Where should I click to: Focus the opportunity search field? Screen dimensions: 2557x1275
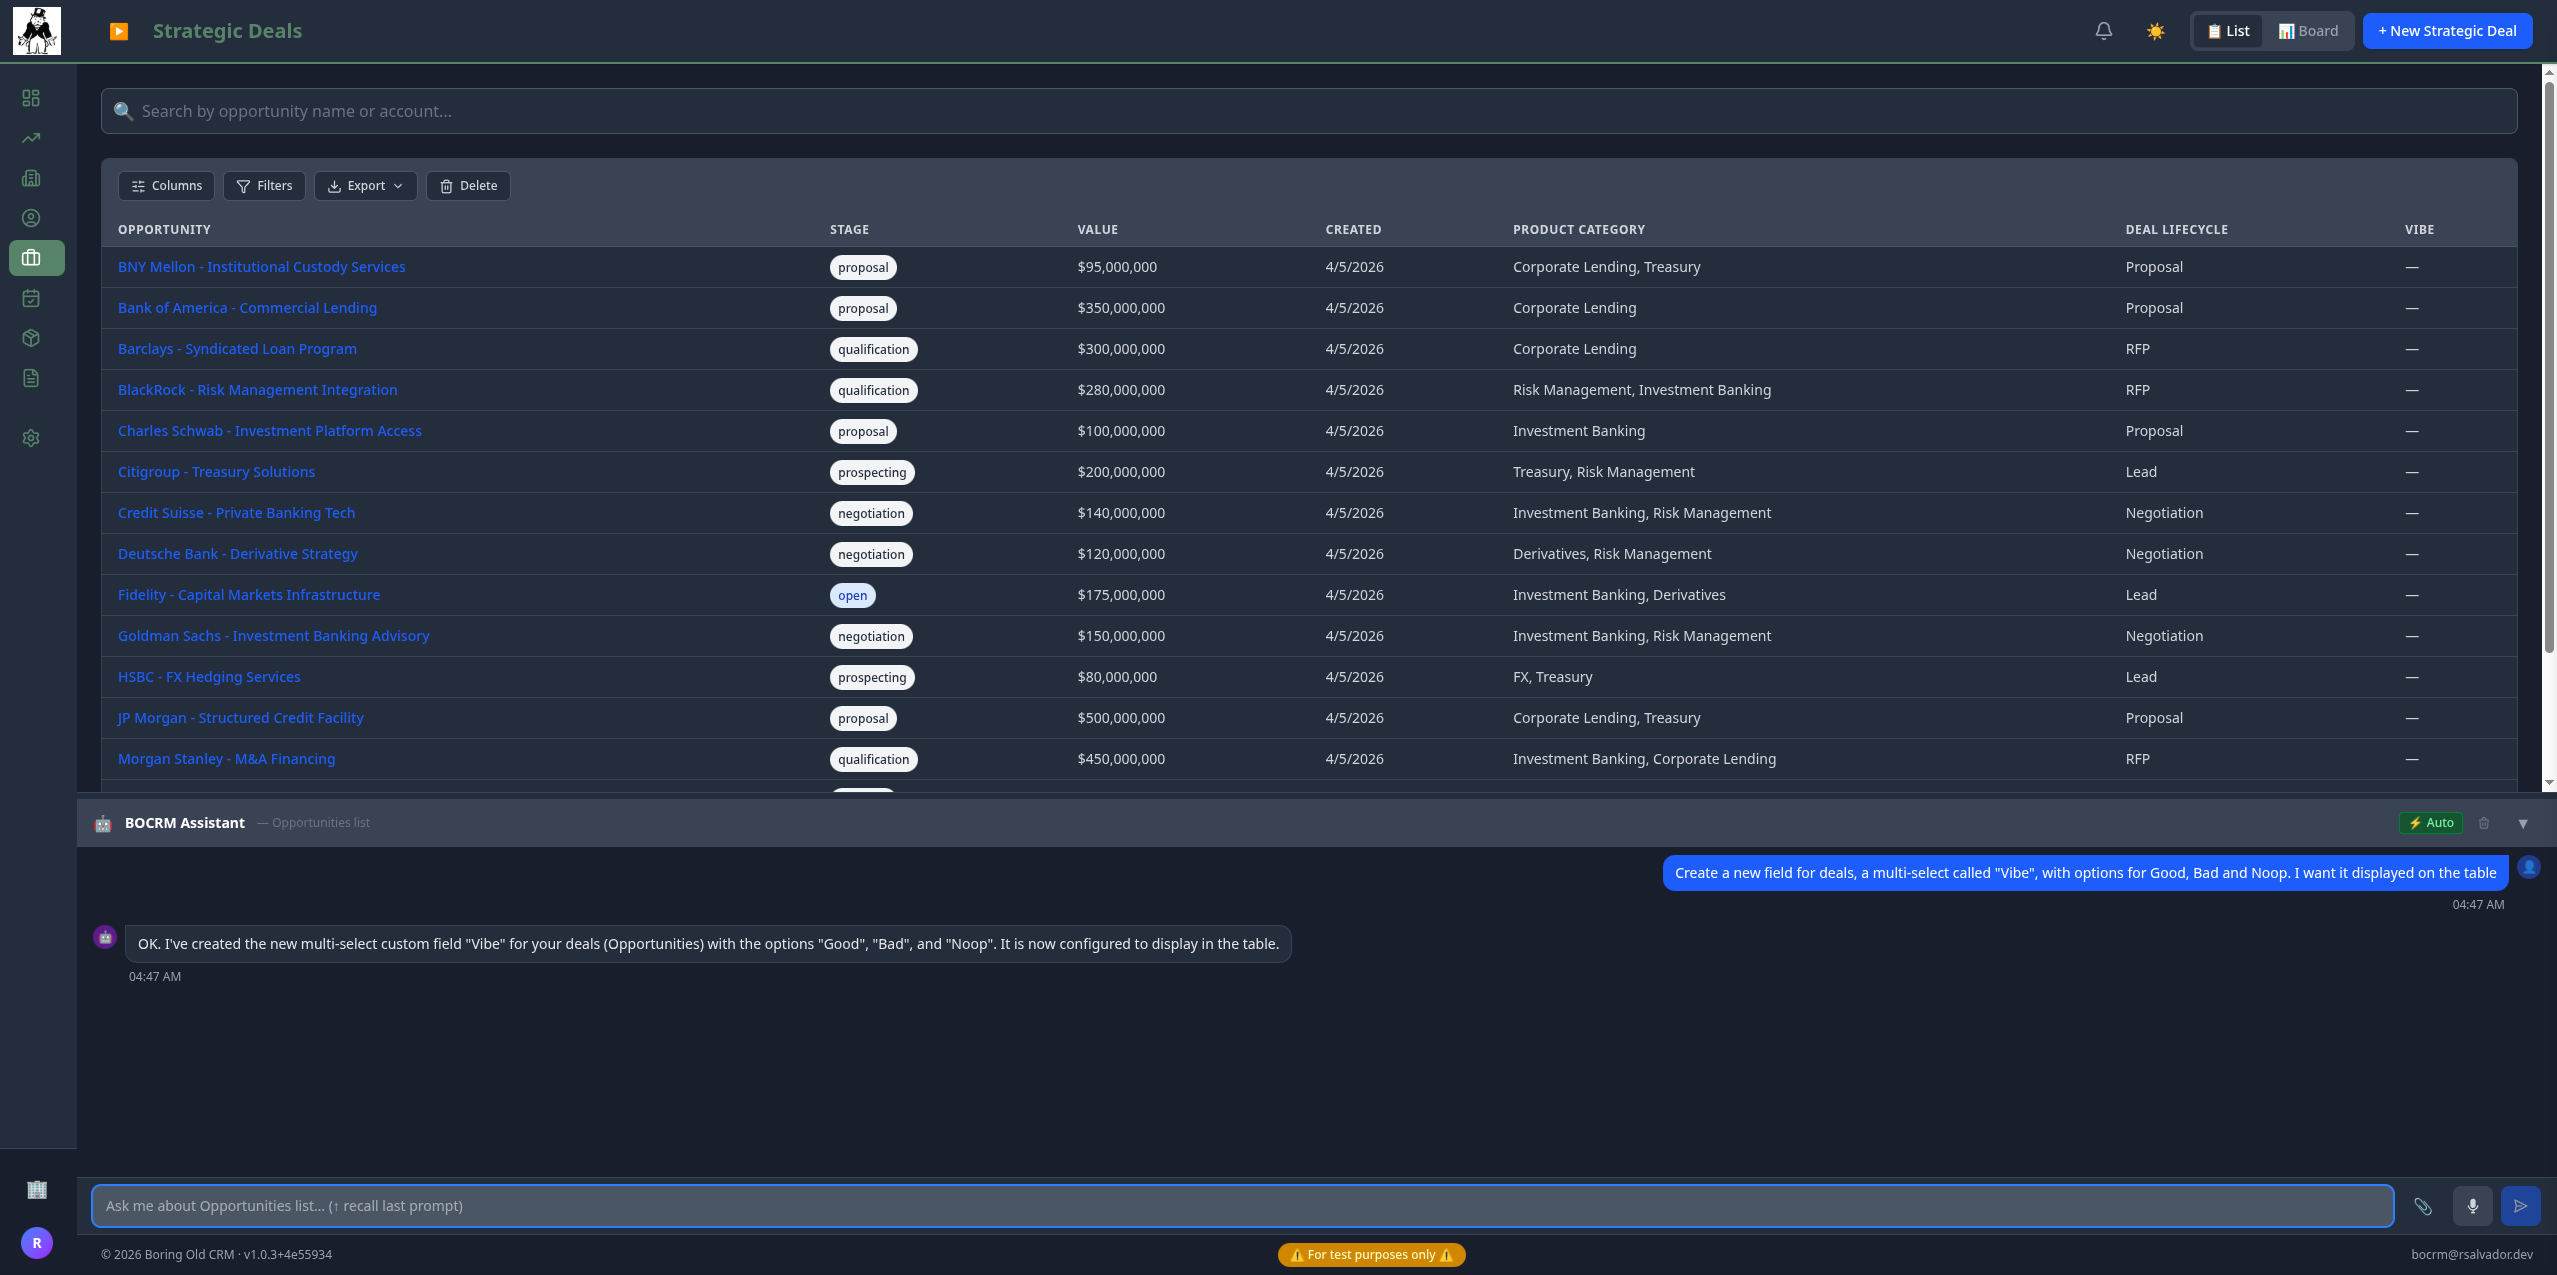tap(1308, 111)
